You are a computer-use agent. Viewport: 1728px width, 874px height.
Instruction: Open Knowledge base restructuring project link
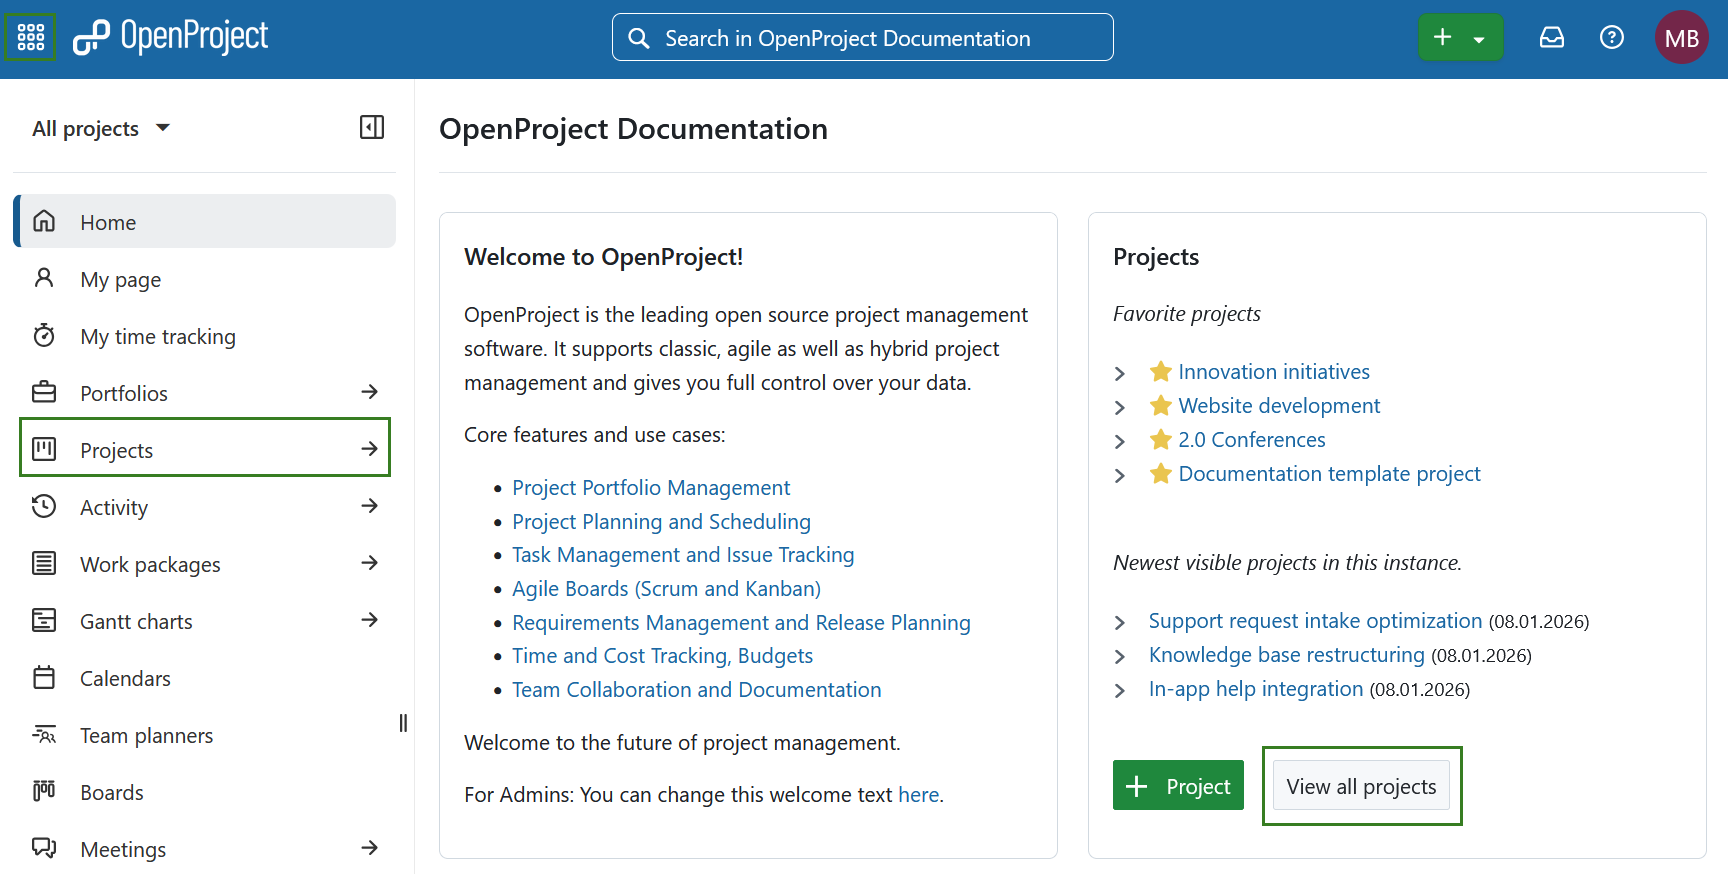pos(1286,654)
